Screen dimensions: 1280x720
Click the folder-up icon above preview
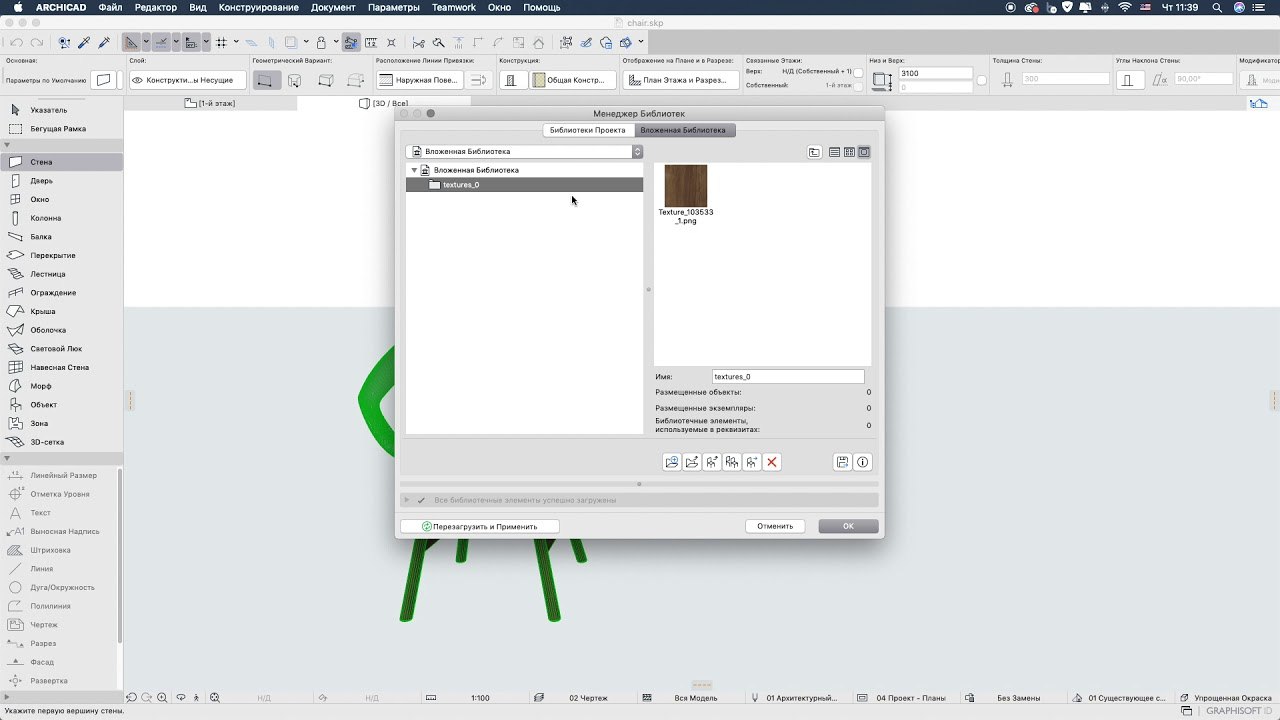point(814,152)
